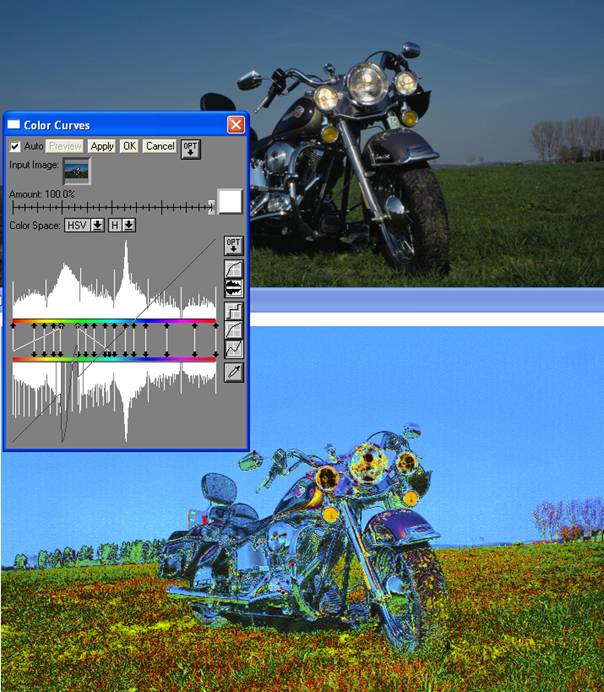Click the Input Image thumbnail
Screen dimensions: 604x692
[x=77, y=171]
